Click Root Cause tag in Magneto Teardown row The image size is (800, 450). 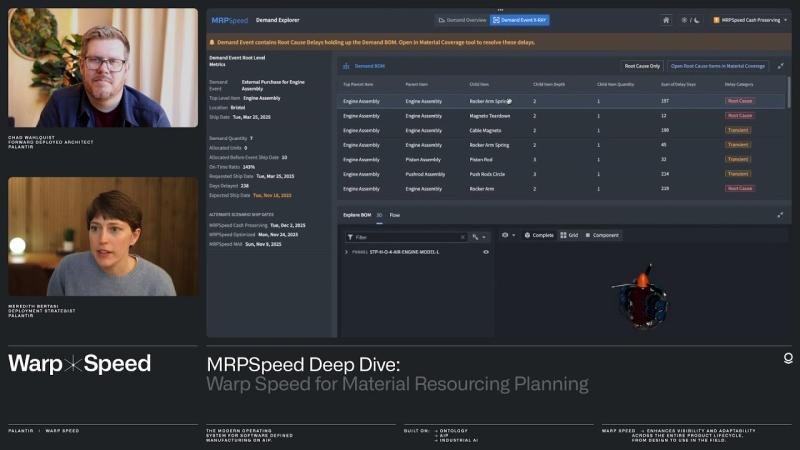[740, 116]
